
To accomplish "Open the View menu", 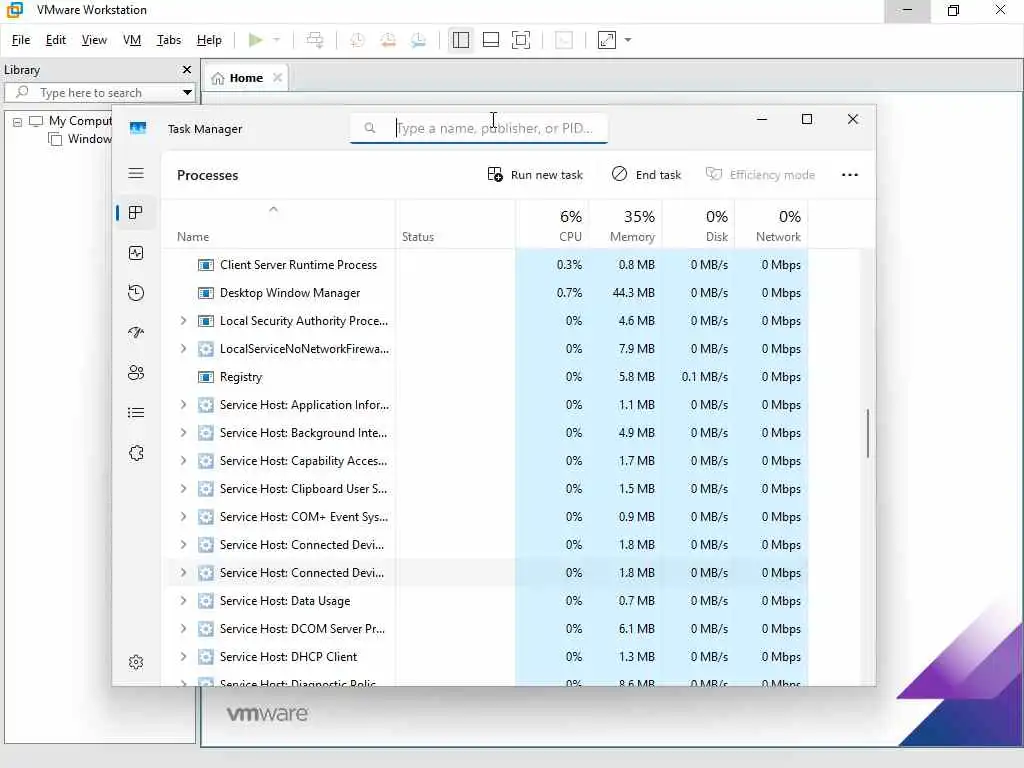I will coord(94,40).
